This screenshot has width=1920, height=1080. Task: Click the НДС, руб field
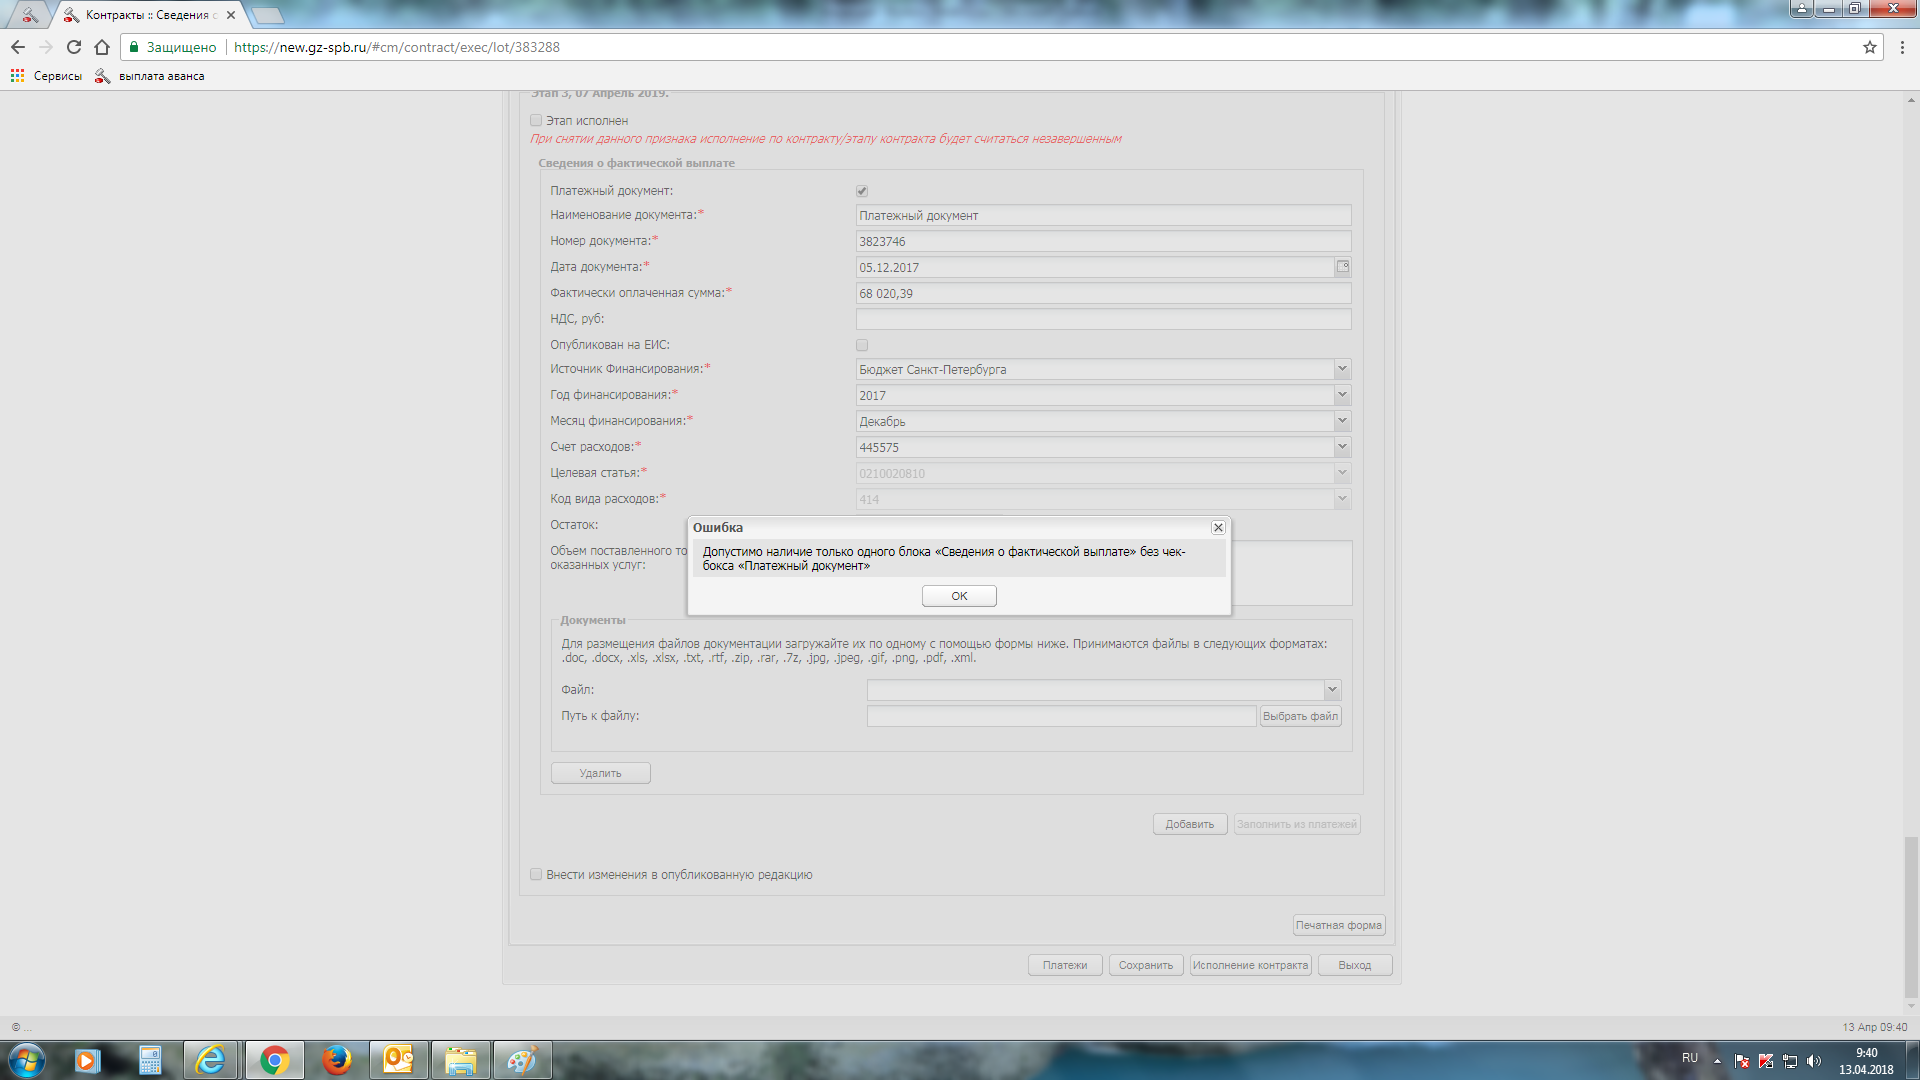pos(1103,320)
